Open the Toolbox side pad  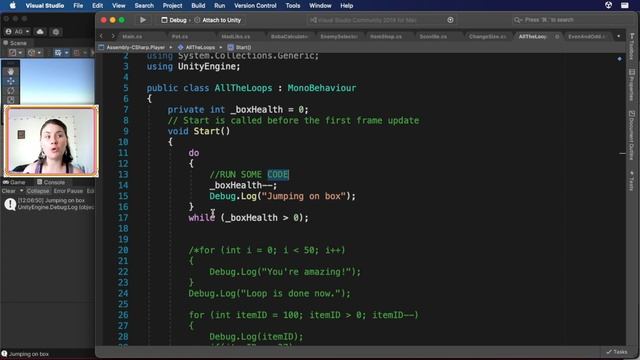(x=632, y=46)
